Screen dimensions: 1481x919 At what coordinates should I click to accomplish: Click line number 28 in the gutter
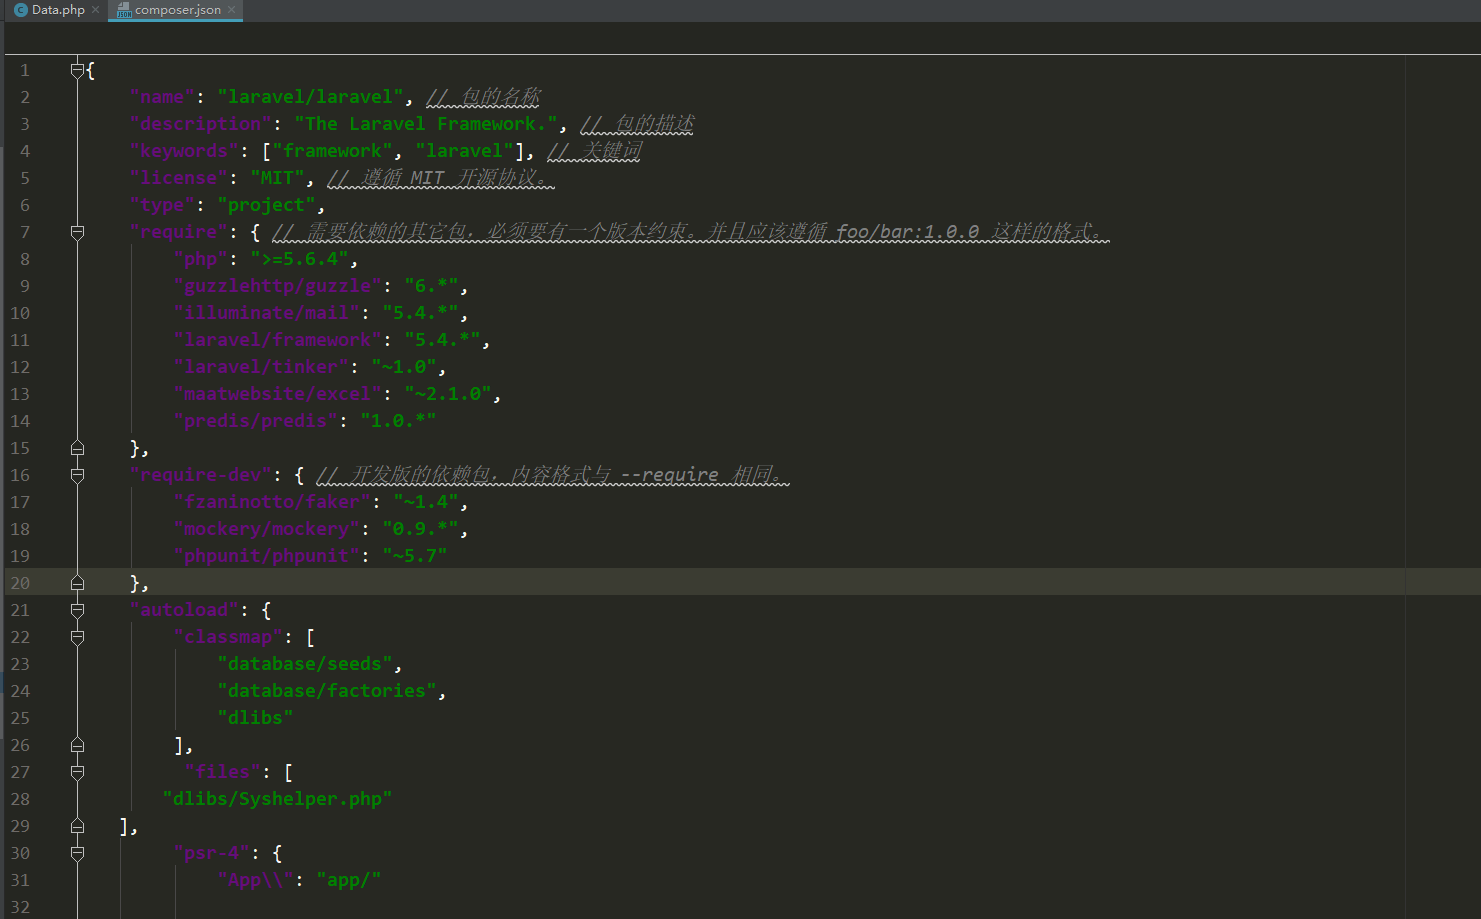(x=20, y=799)
